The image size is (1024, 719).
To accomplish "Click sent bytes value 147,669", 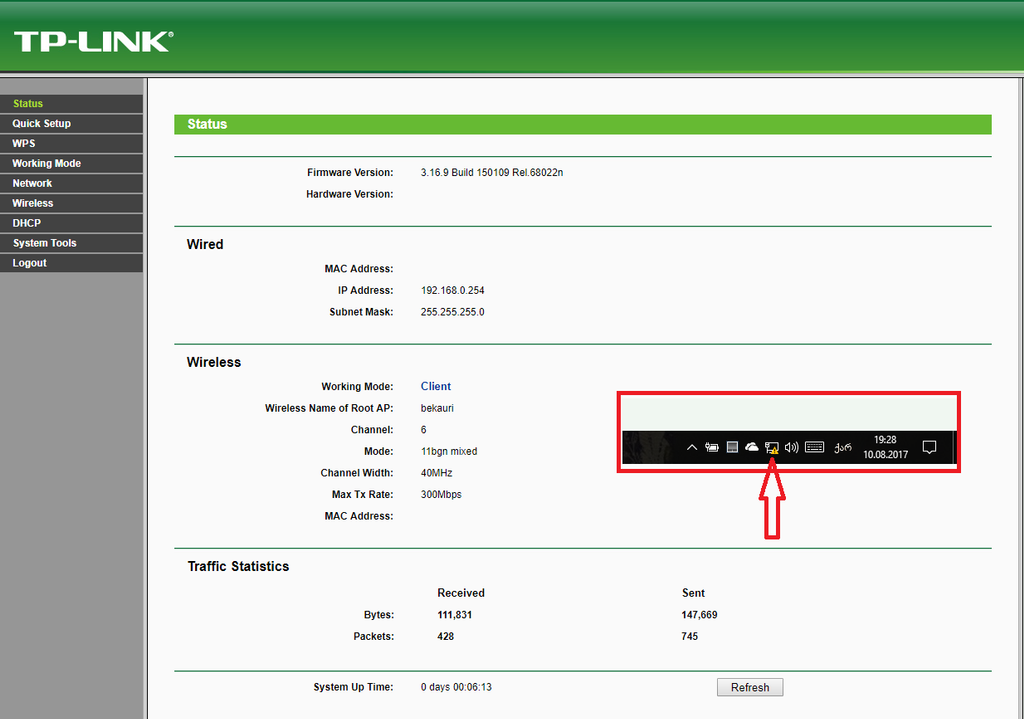I will pos(699,615).
